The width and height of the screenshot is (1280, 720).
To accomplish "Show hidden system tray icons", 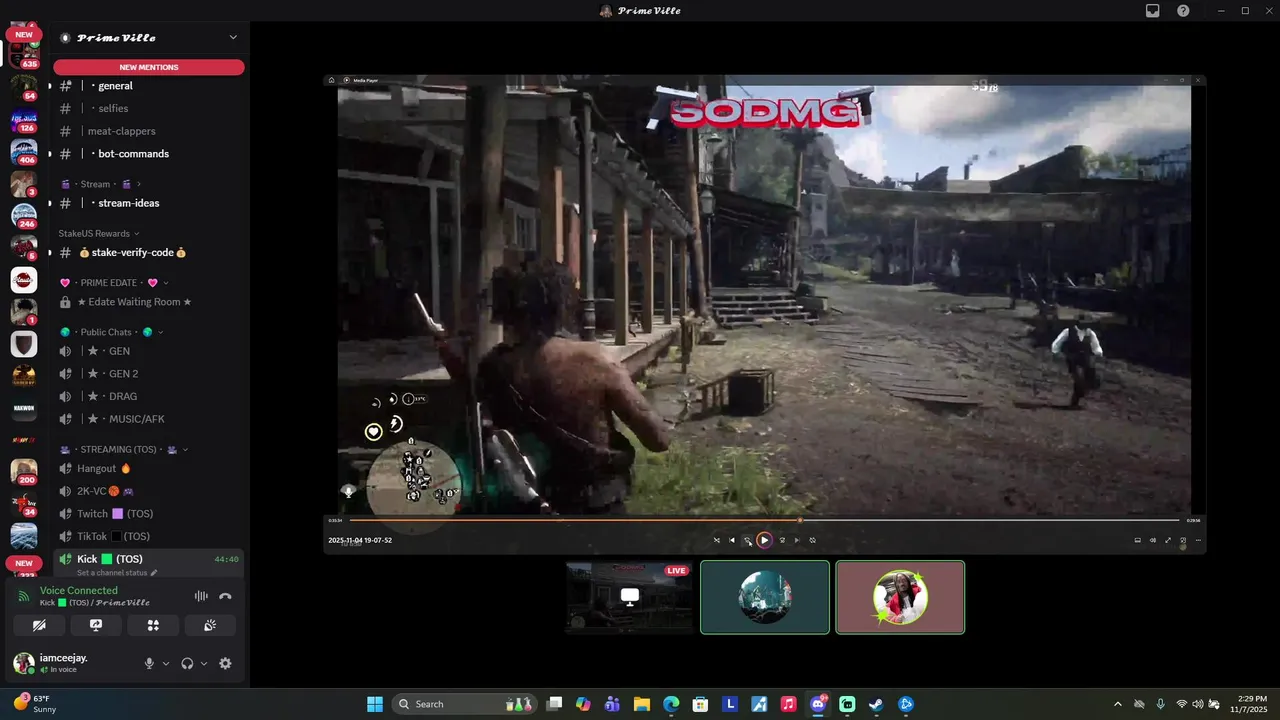I will tap(1118, 704).
